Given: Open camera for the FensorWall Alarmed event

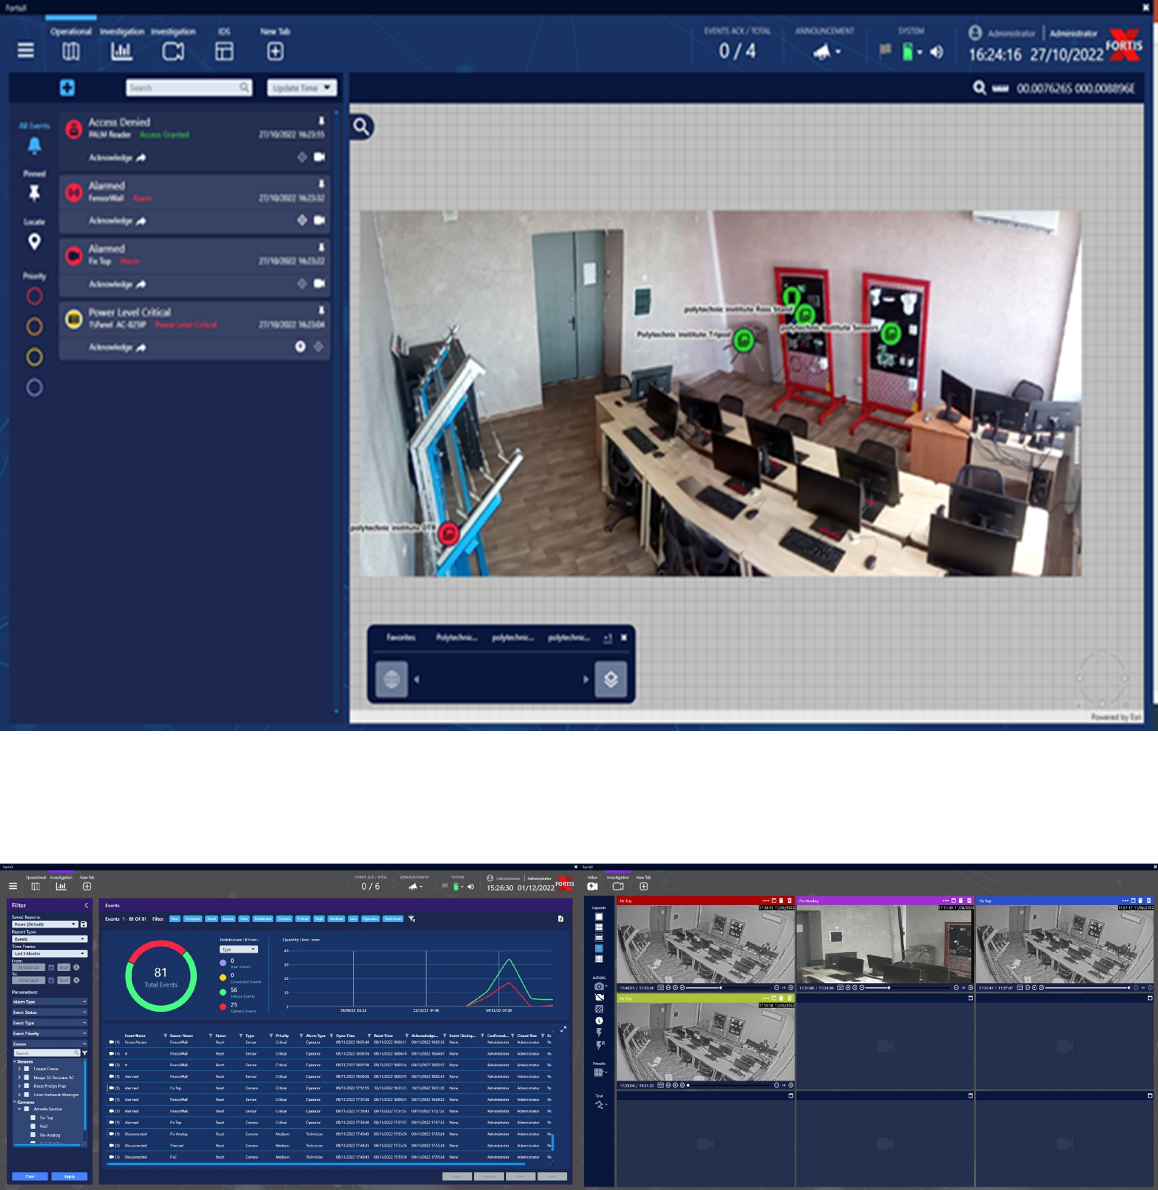Looking at the screenshot, I should (319, 220).
